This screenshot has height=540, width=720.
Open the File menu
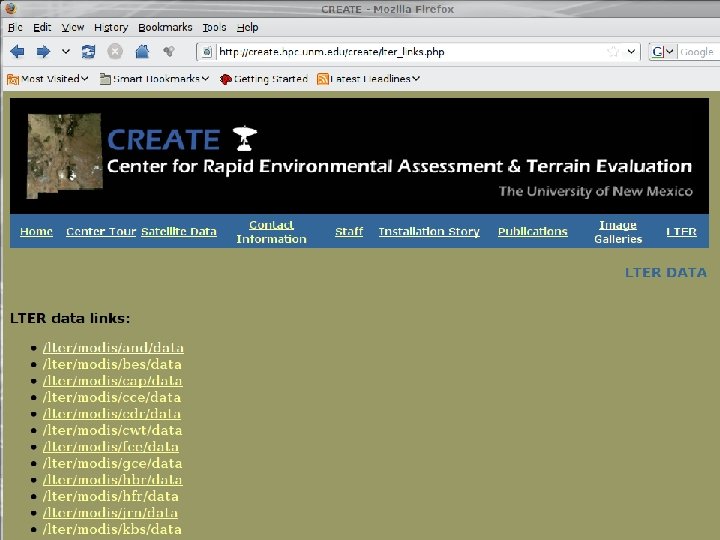pyautogui.click(x=15, y=28)
